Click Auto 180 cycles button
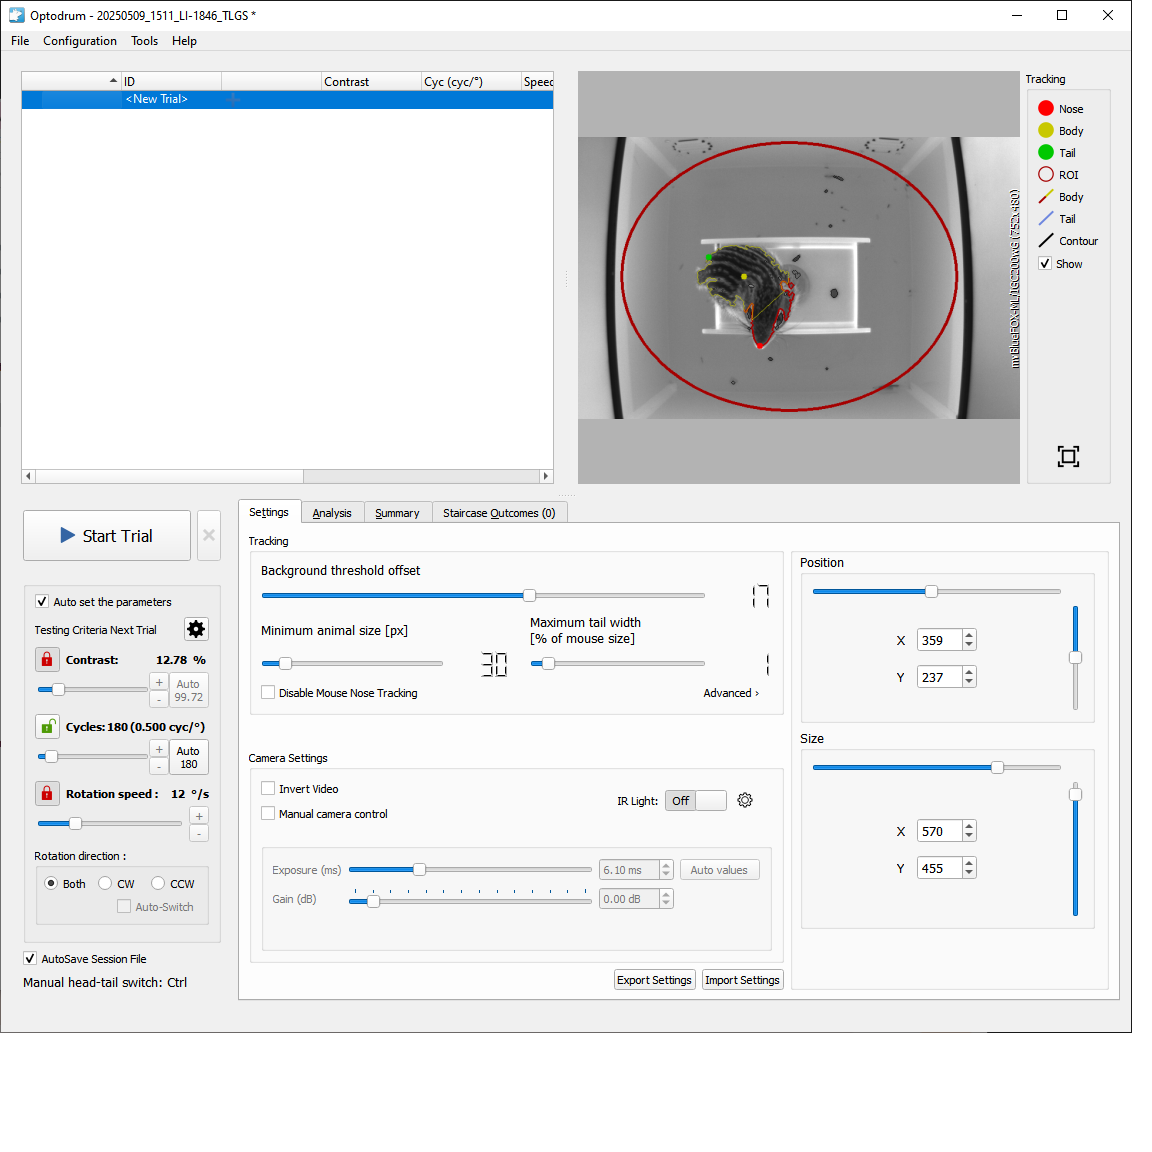 (188, 757)
